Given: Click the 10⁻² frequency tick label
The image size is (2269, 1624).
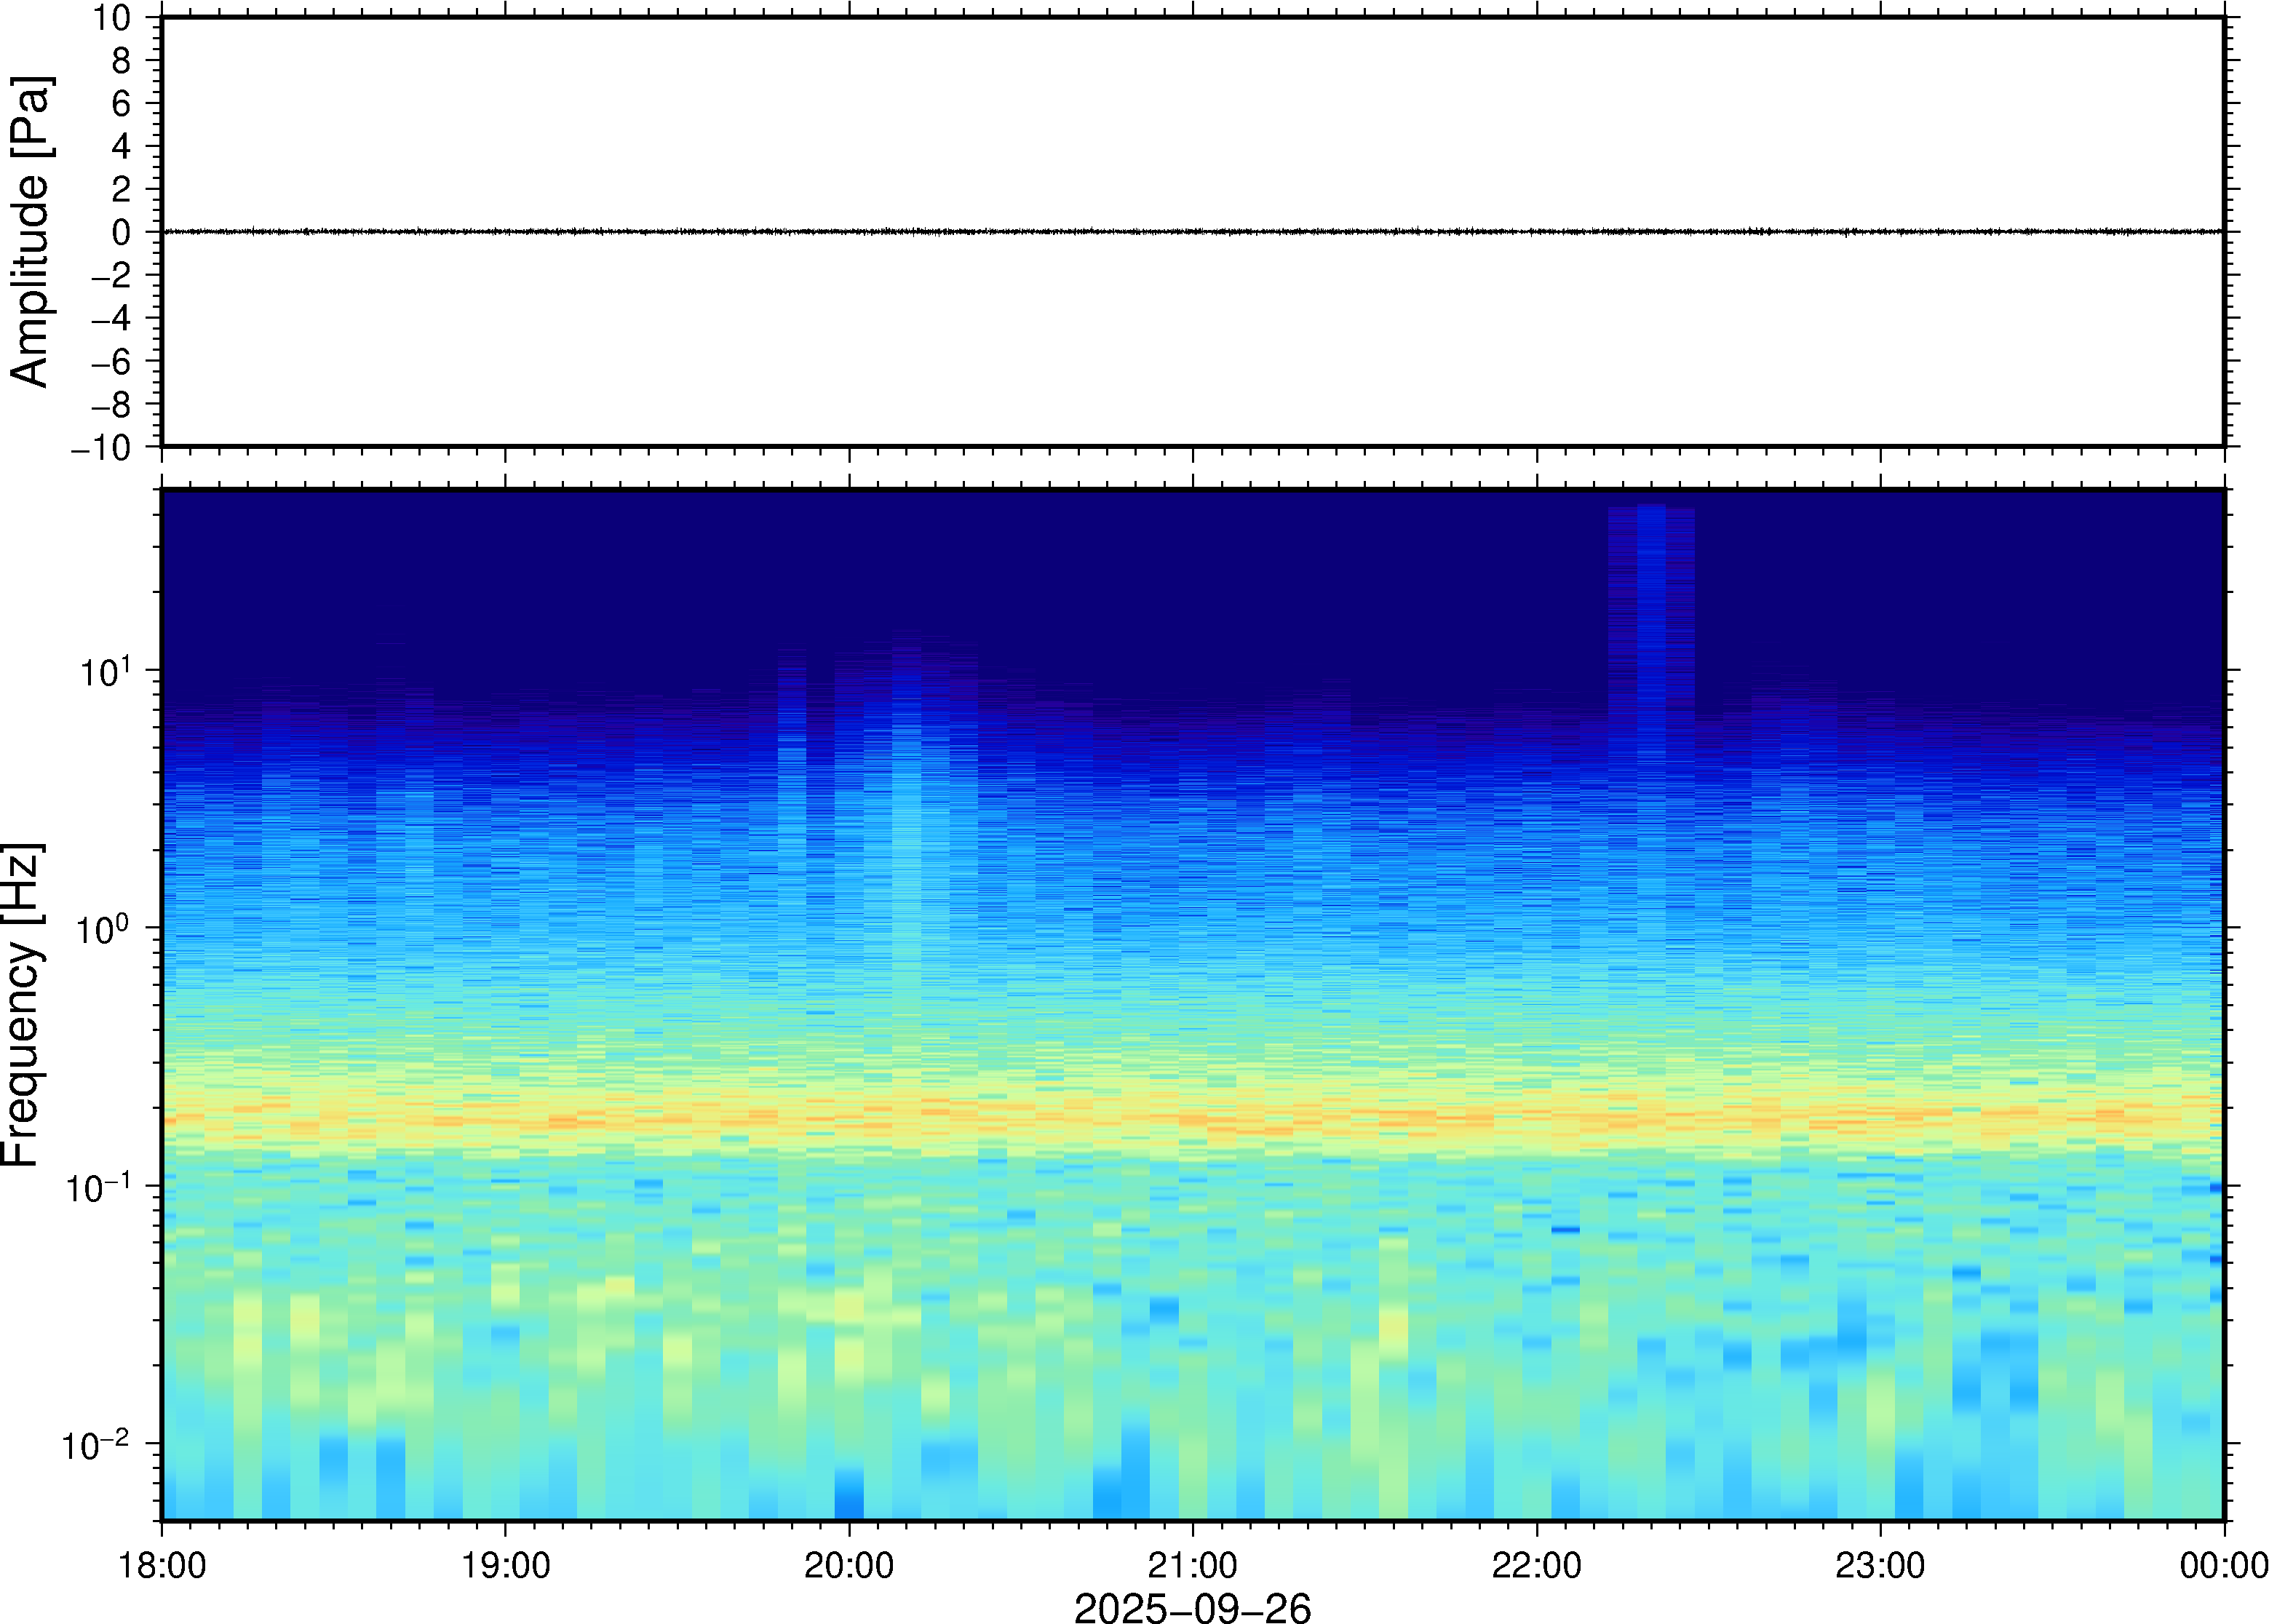Looking at the screenshot, I should [96, 1445].
